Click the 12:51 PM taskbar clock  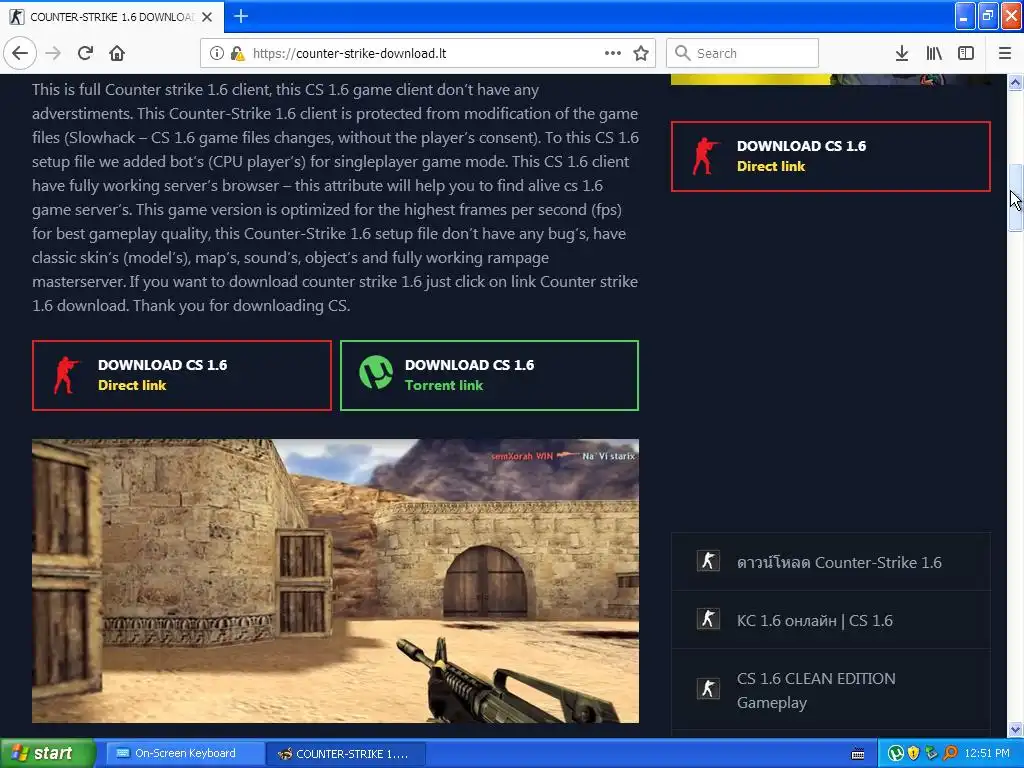point(987,754)
